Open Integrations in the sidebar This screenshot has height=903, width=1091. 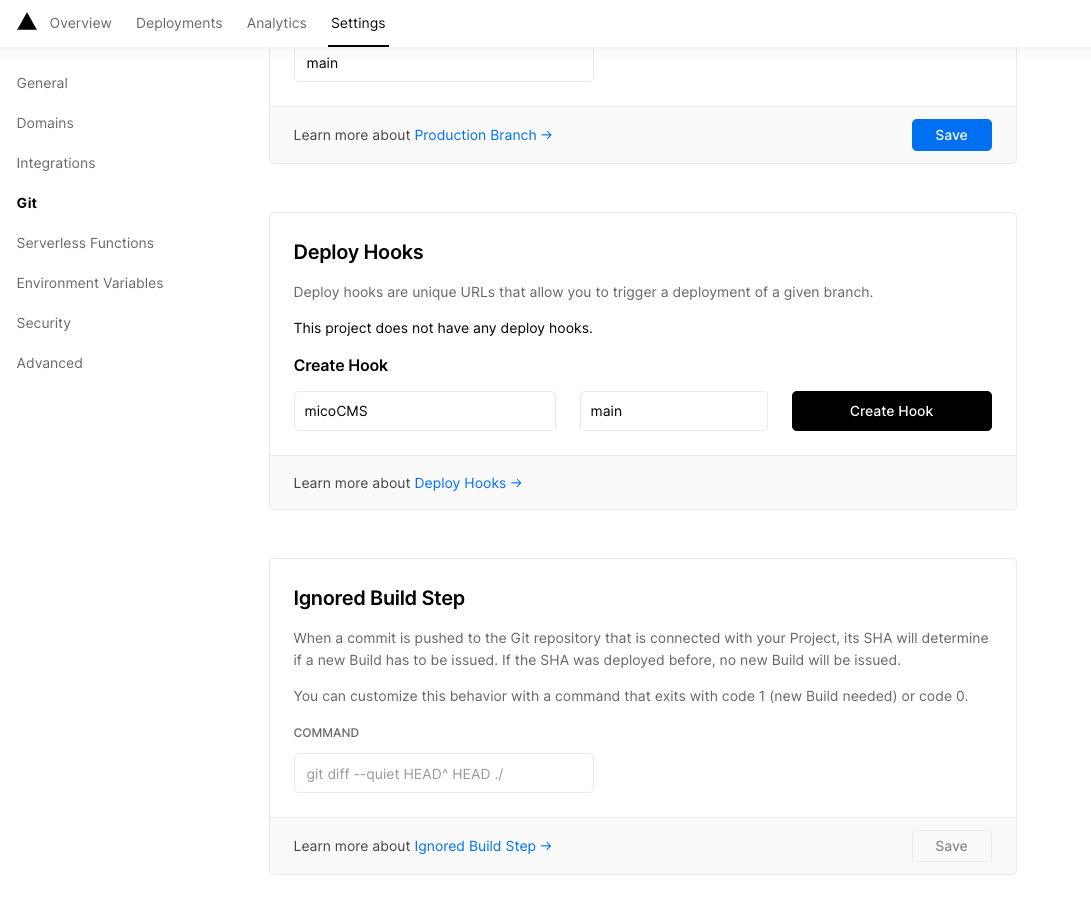(x=56, y=163)
